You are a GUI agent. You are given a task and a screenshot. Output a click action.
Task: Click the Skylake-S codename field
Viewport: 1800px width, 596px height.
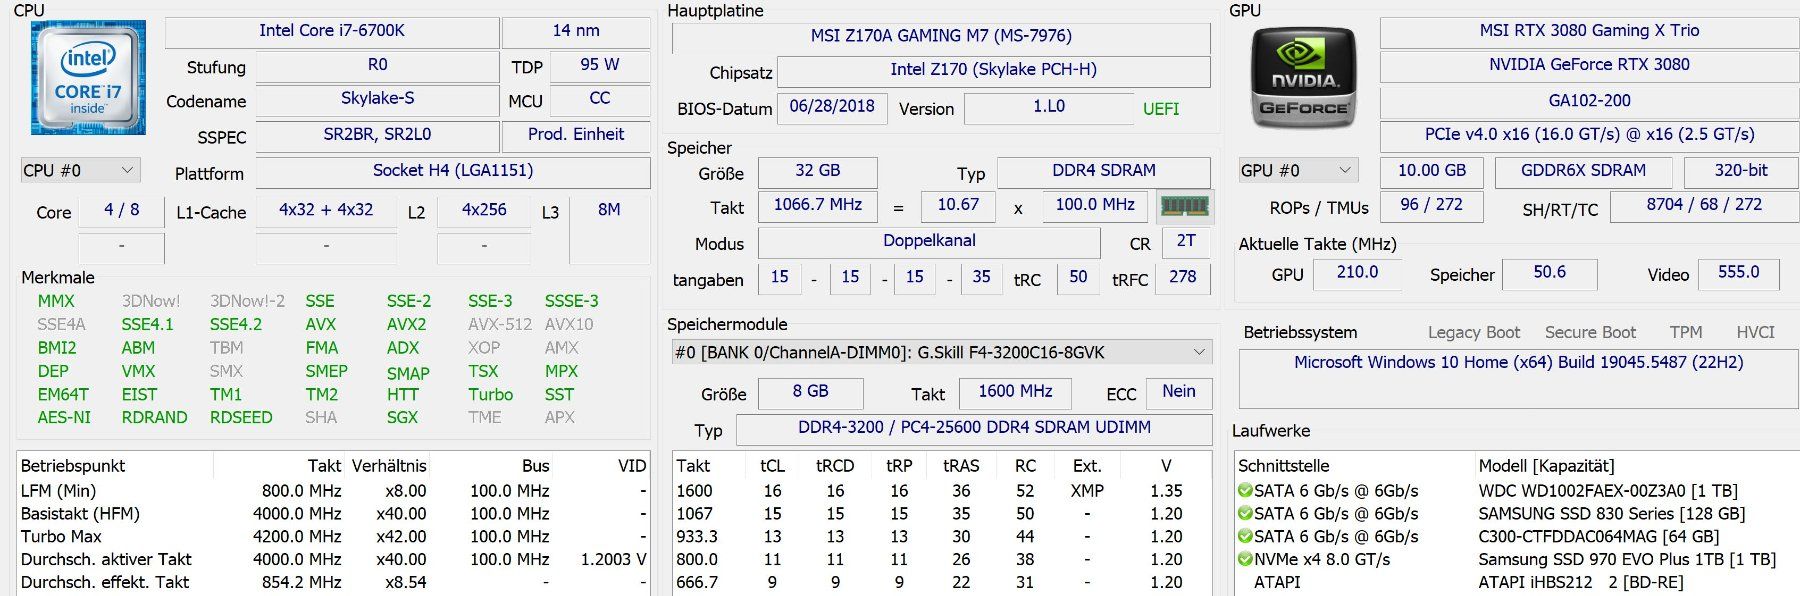point(377,100)
